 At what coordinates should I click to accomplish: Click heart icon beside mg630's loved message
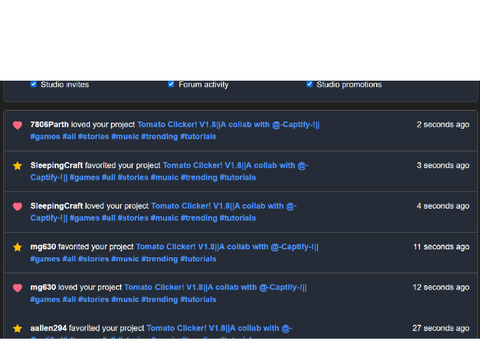(17, 288)
